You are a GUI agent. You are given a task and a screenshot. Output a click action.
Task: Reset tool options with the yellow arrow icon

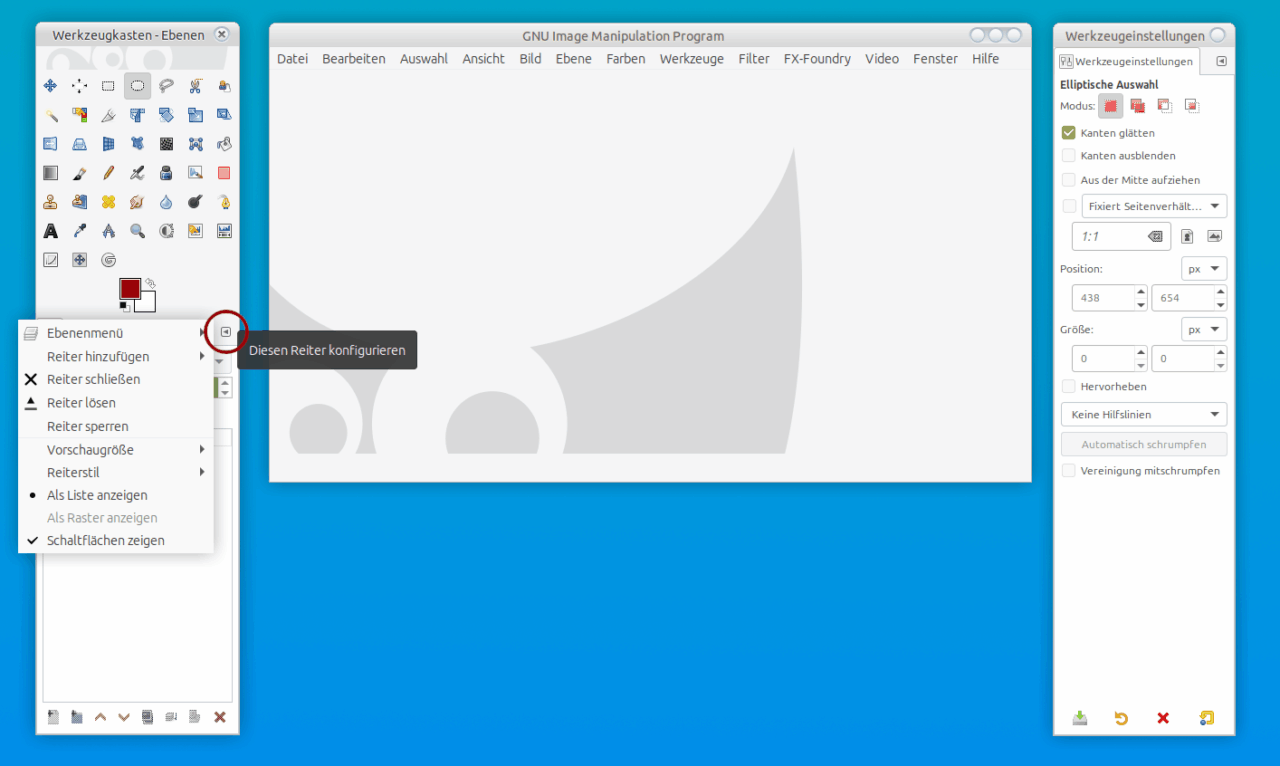click(x=1121, y=718)
